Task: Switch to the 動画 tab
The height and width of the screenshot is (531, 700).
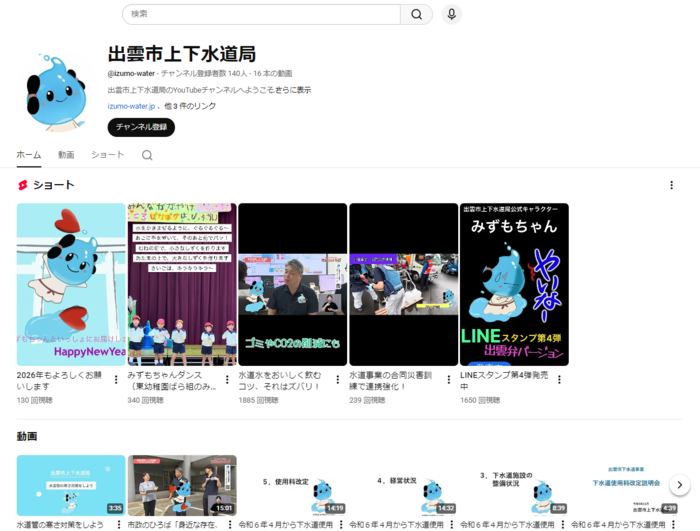Action: point(66,155)
